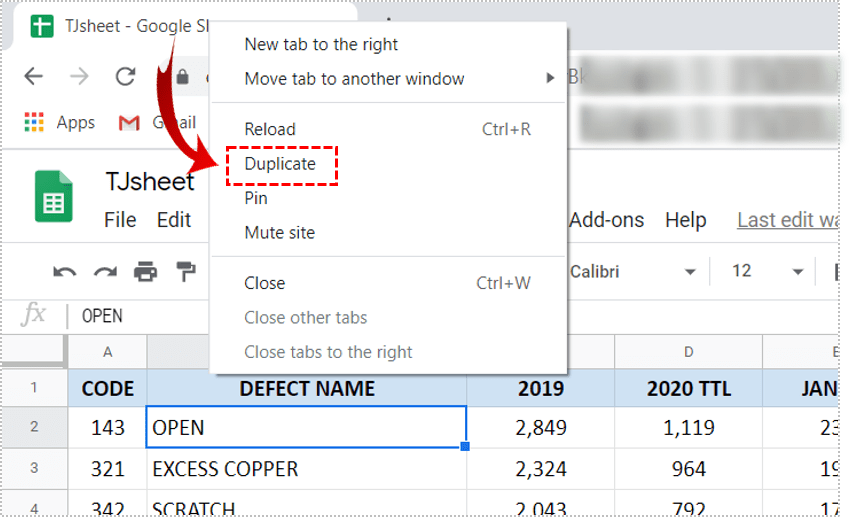The height and width of the screenshot is (517, 850).
Task: Expand Move tab to another window submenu
Action: tap(549, 78)
